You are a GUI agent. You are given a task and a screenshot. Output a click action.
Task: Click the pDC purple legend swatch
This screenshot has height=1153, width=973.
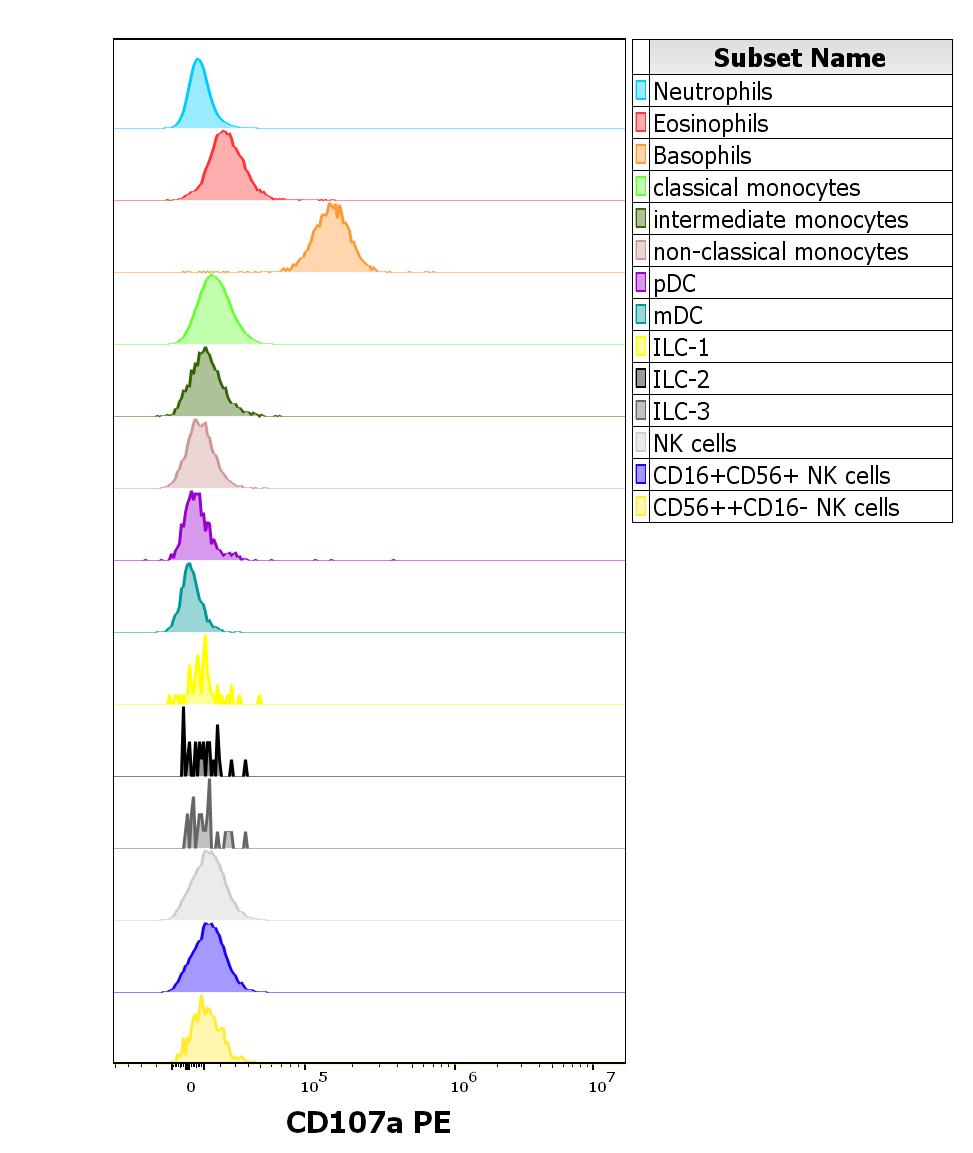[x=643, y=283]
